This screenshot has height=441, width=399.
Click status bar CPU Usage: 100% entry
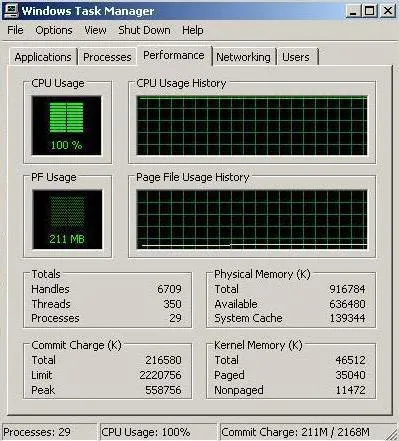coord(158,432)
